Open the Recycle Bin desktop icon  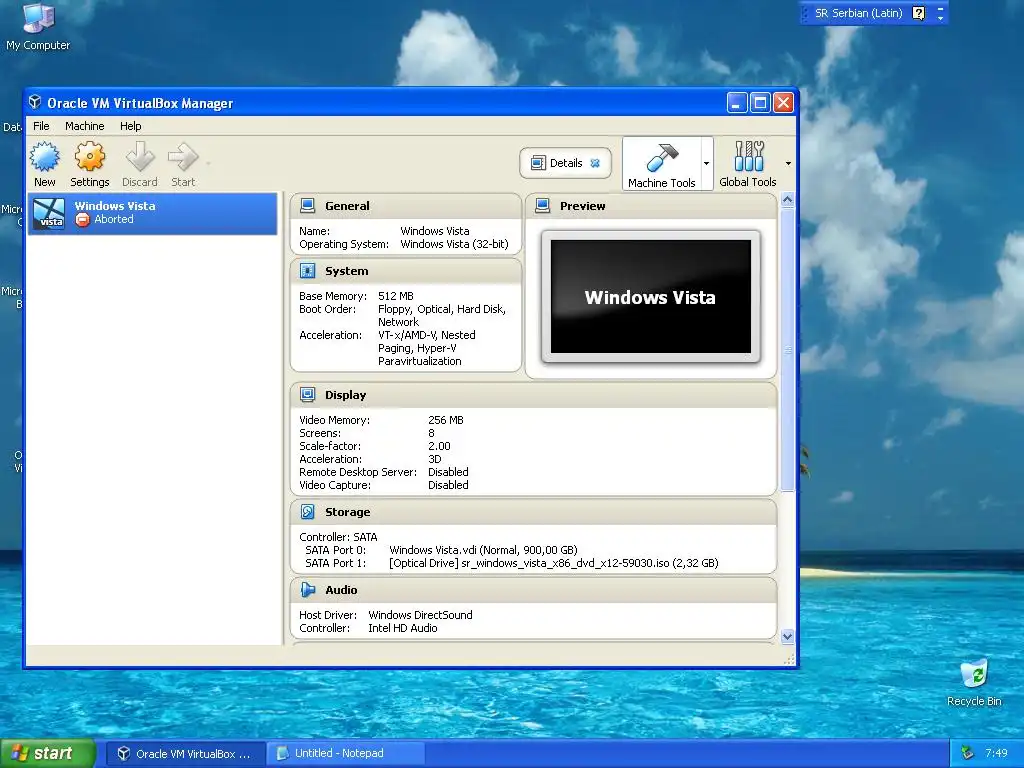pos(974,683)
